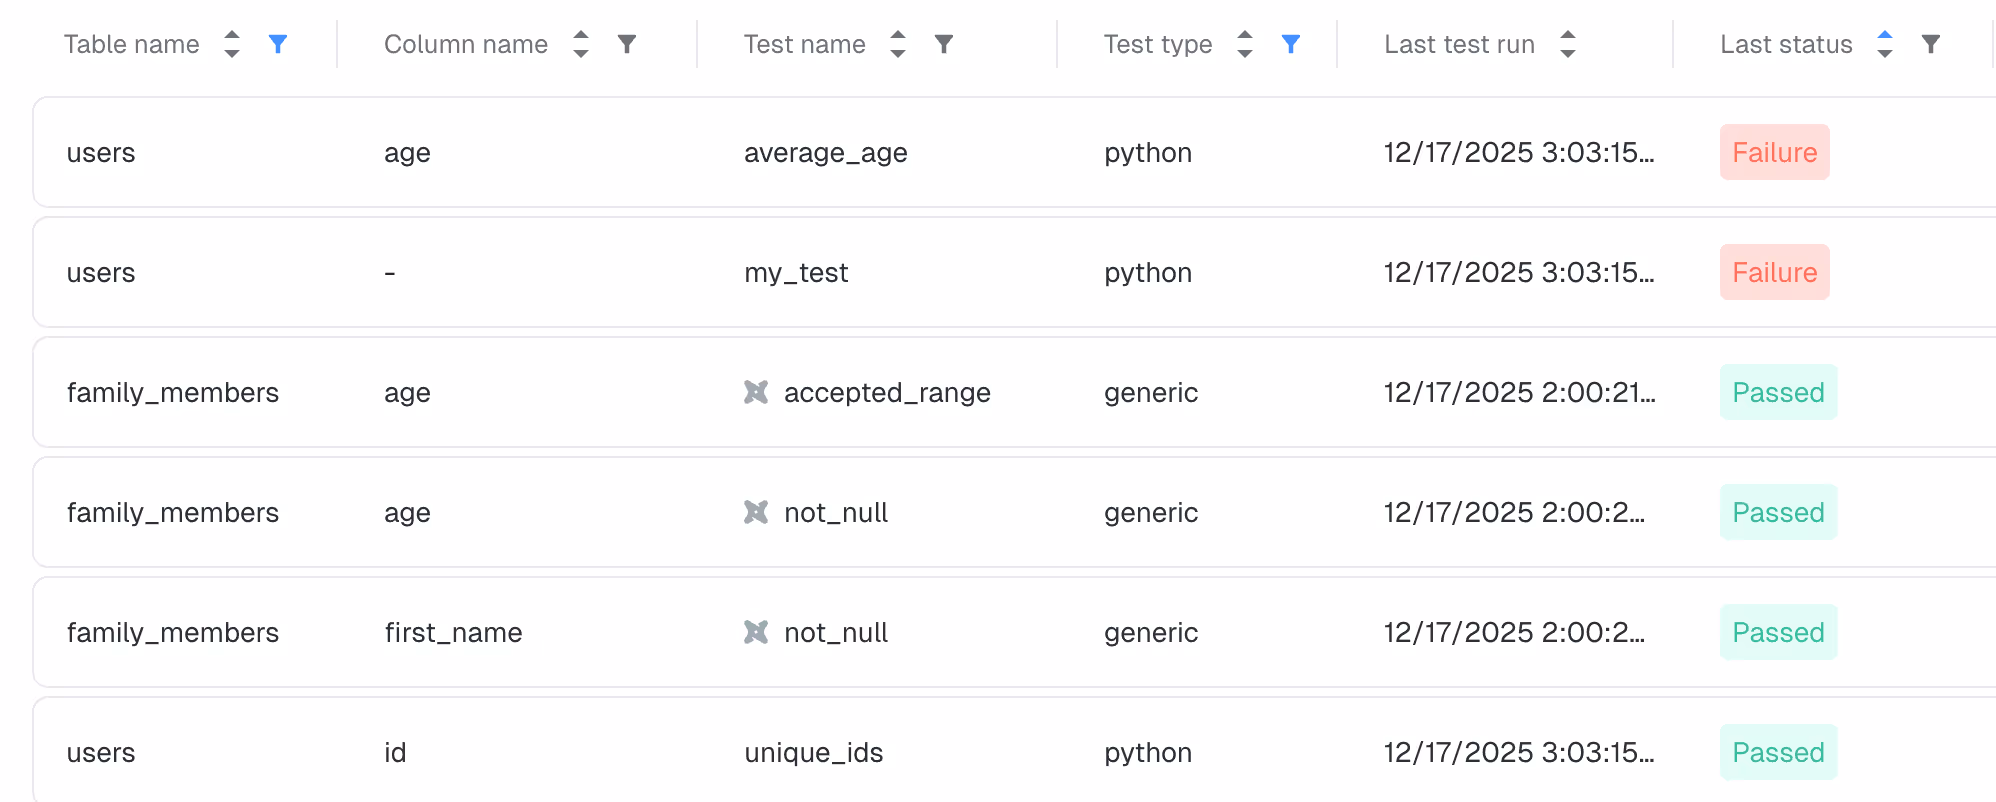
Task: Sort by Test name
Action: pos(898,44)
